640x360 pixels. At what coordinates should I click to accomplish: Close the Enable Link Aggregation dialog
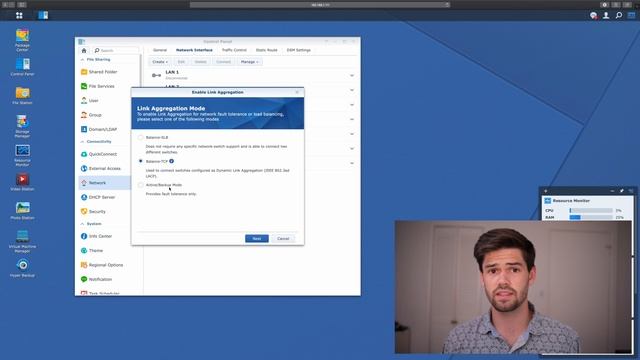pos(297,92)
